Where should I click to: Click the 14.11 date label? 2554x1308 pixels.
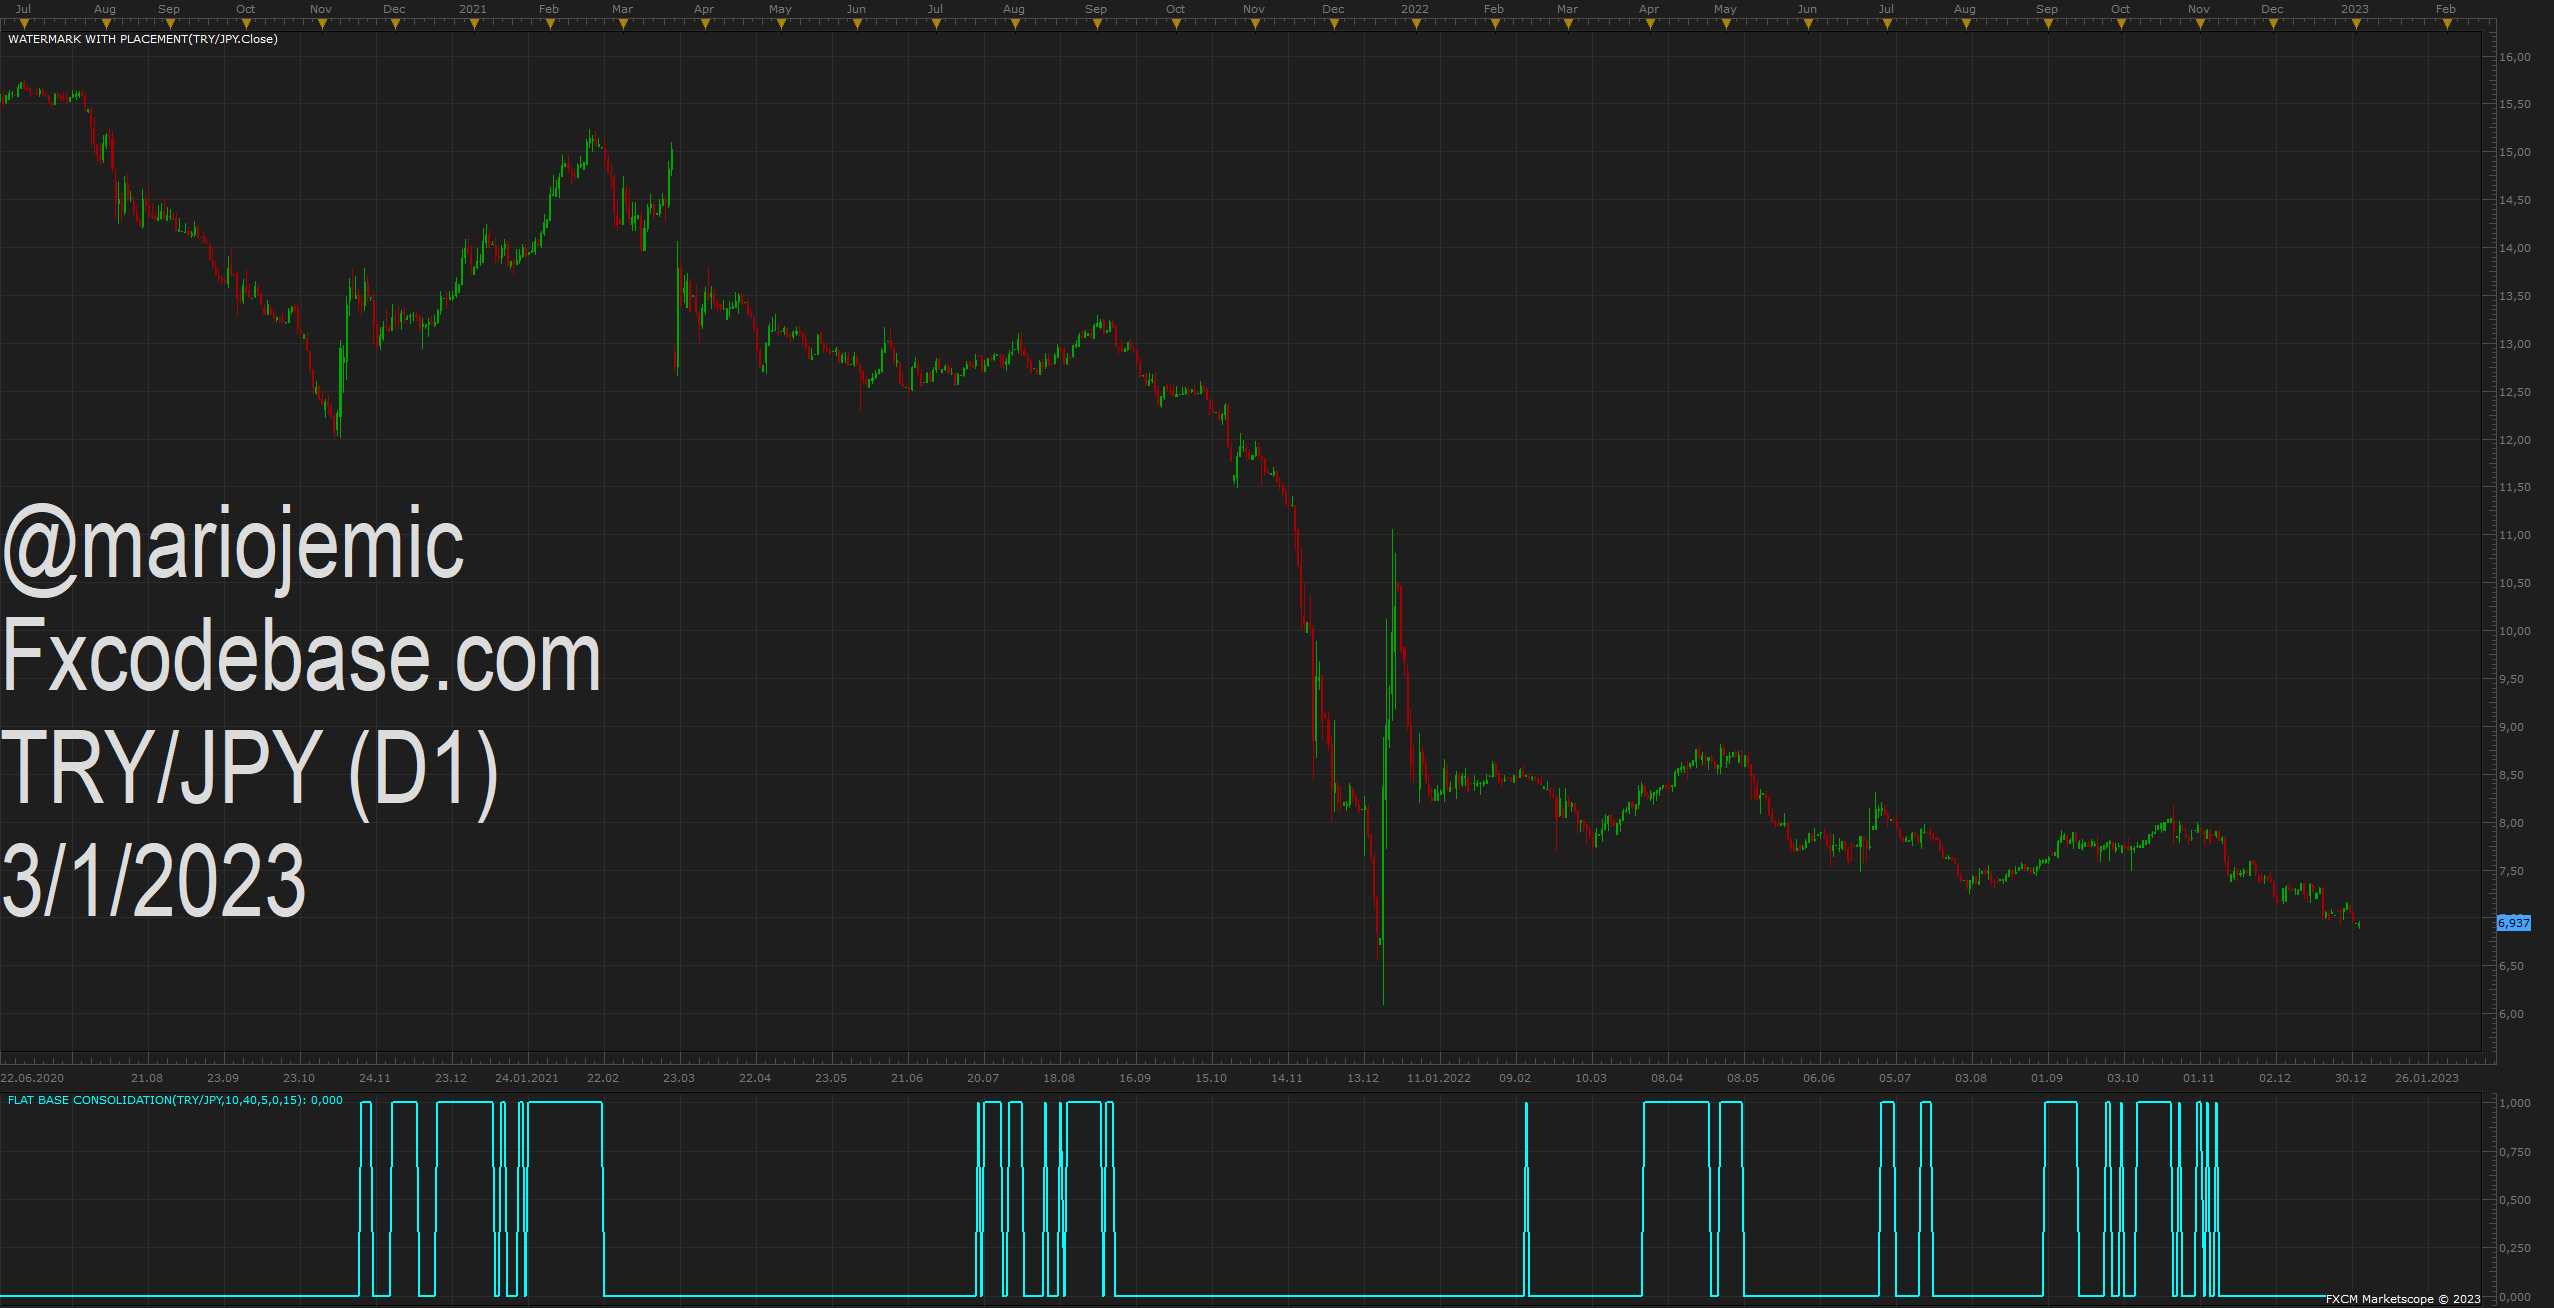coord(1287,1078)
